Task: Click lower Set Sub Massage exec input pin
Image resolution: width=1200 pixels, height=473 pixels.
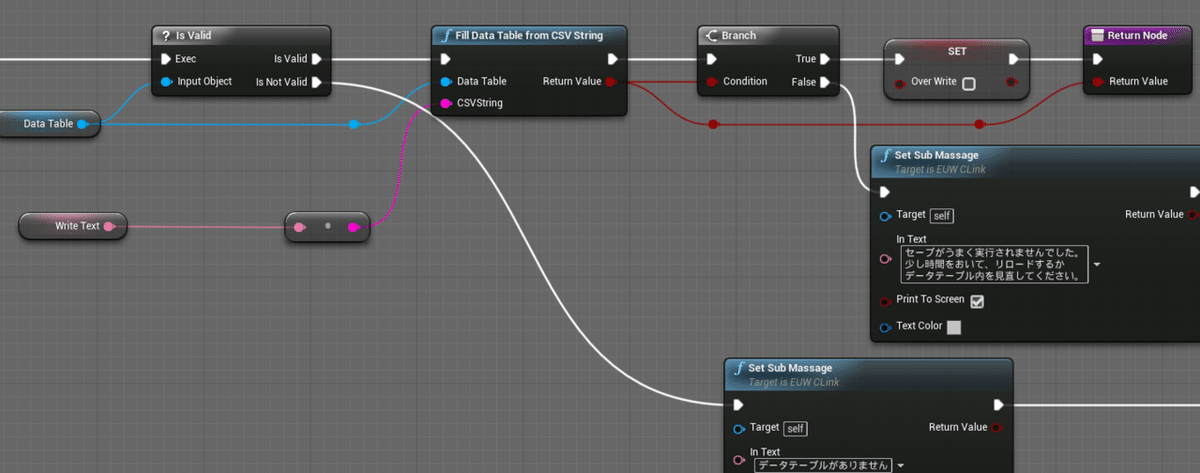Action: 738,405
